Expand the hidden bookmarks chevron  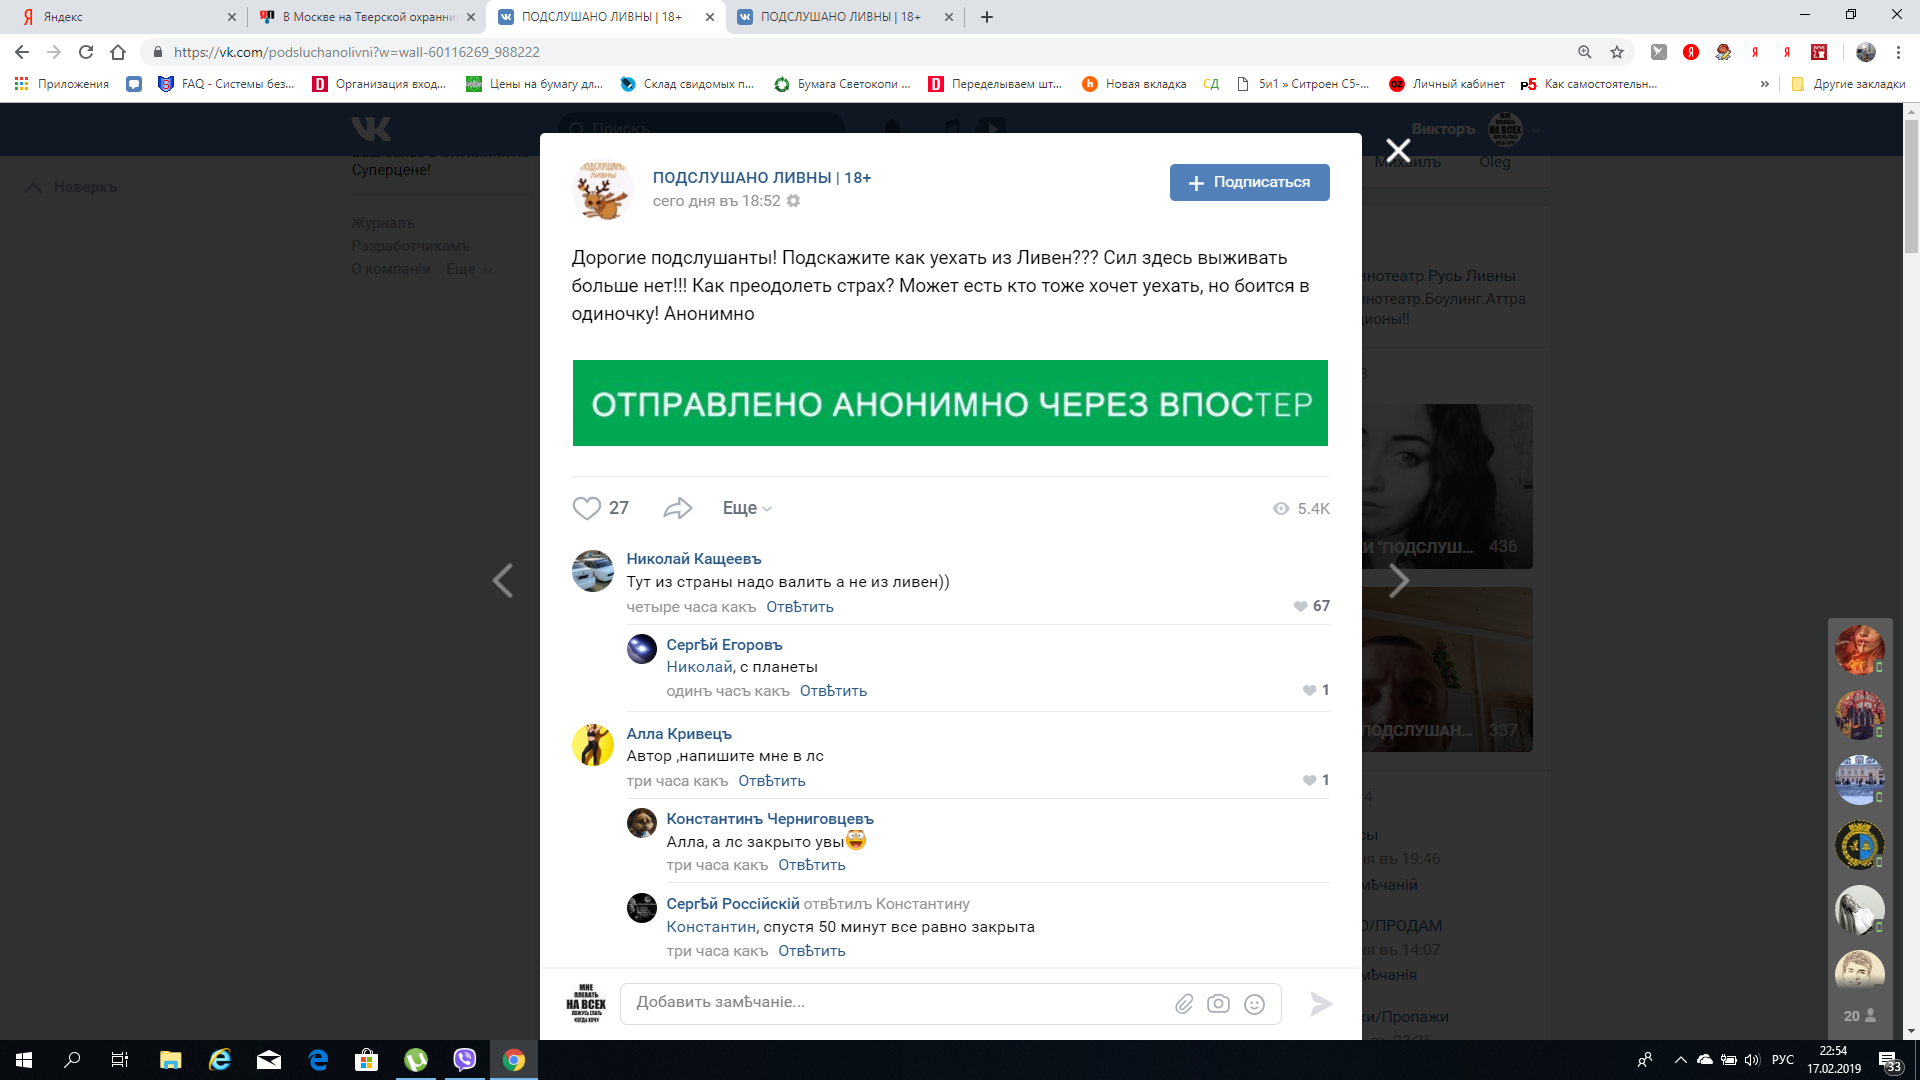point(1765,84)
